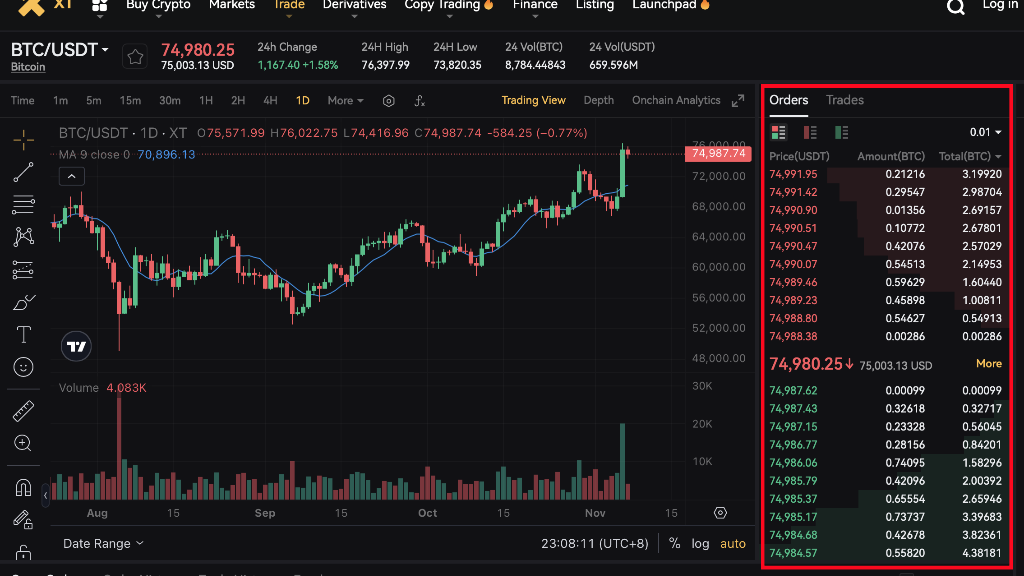Set chart interval to 1m

60,101
